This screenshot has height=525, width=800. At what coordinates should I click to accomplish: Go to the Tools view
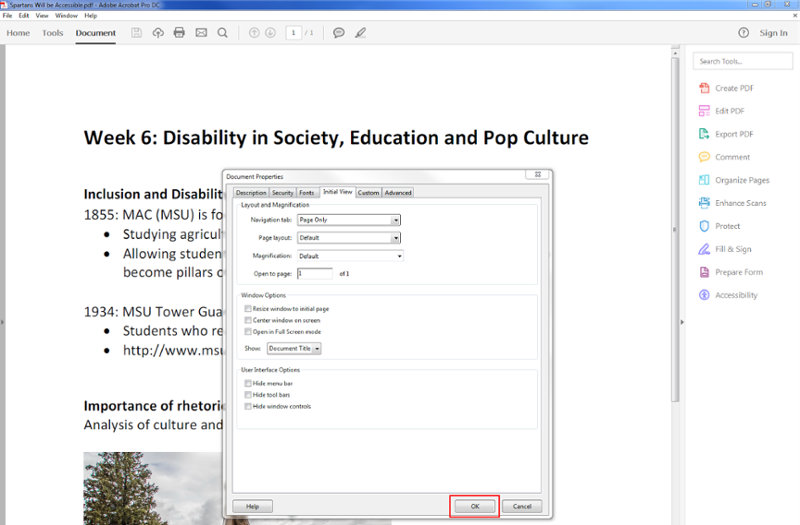[x=53, y=33]
